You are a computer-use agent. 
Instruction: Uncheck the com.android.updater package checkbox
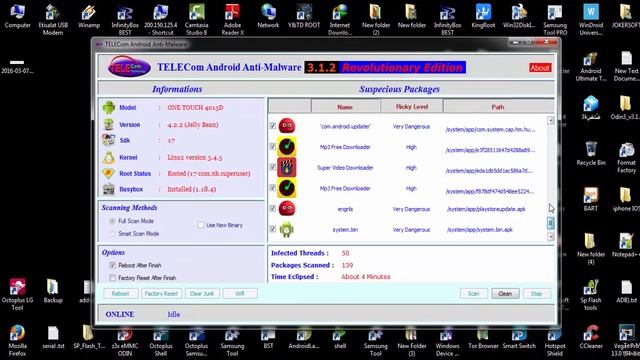(273, 126)
